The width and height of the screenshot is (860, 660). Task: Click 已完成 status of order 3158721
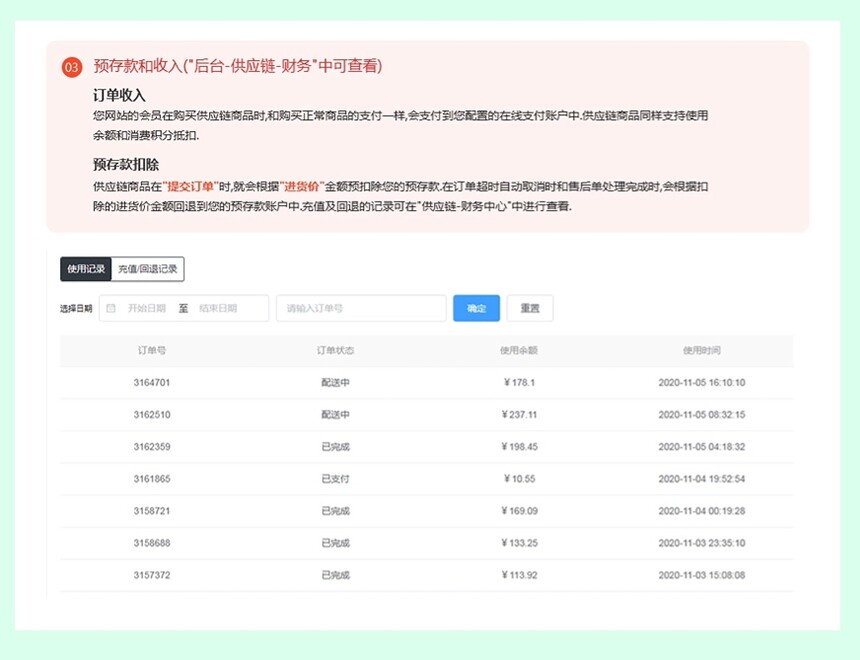(x=335, y=511)
